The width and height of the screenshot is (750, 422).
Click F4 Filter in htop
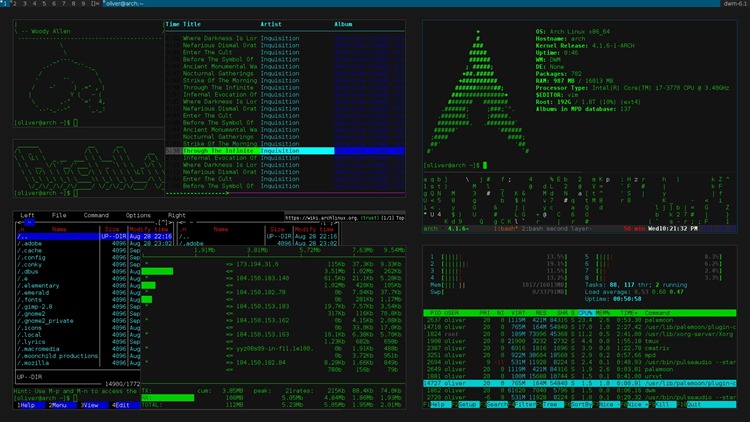pyautogui.click(x=523, y=404)
